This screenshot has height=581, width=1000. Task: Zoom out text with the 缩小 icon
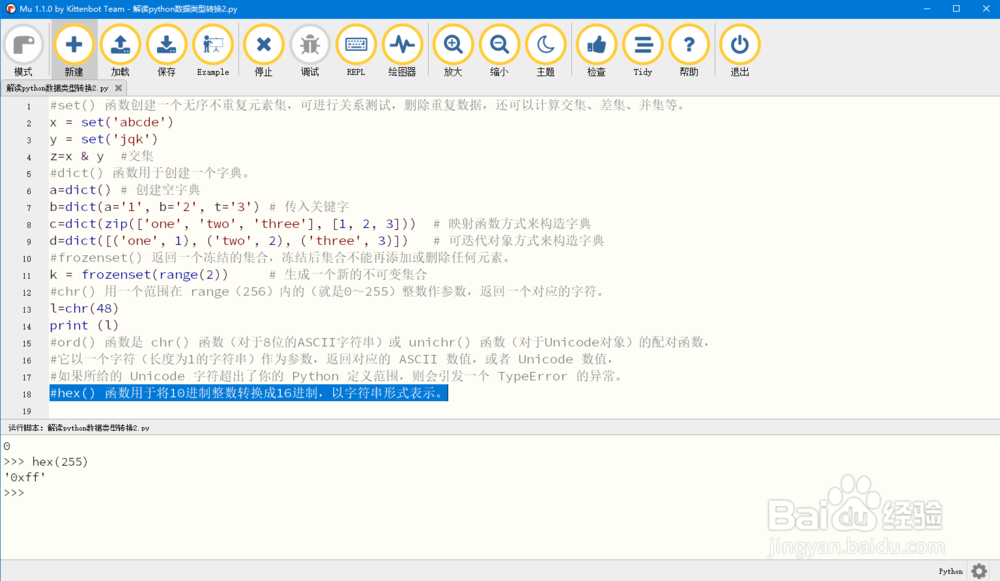click(x=499, y=44)
